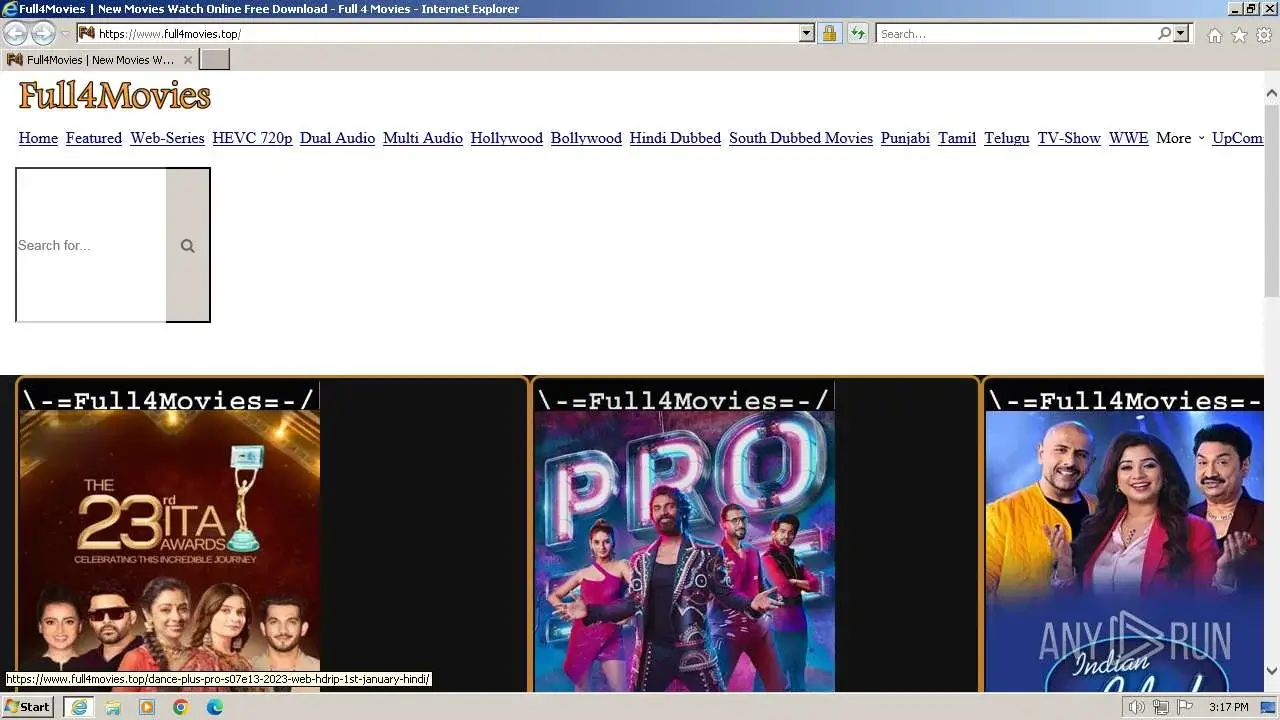Open South Dubbed Movies link

click(801, 138)
